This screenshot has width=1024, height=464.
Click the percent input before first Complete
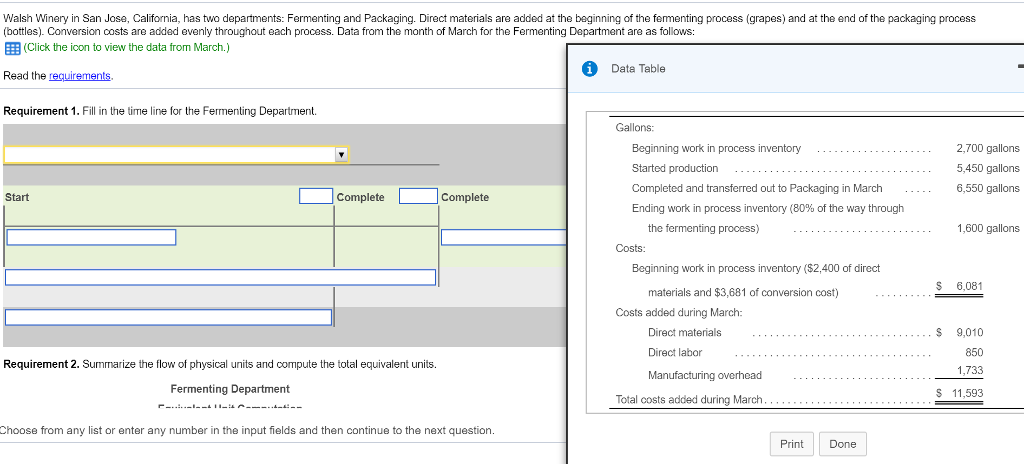coord(316,196)
